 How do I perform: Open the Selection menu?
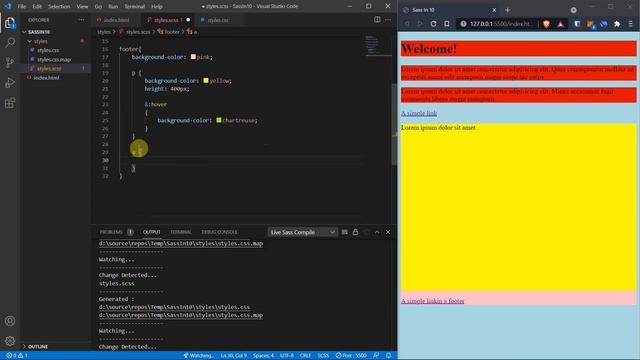tap(59, 7)
